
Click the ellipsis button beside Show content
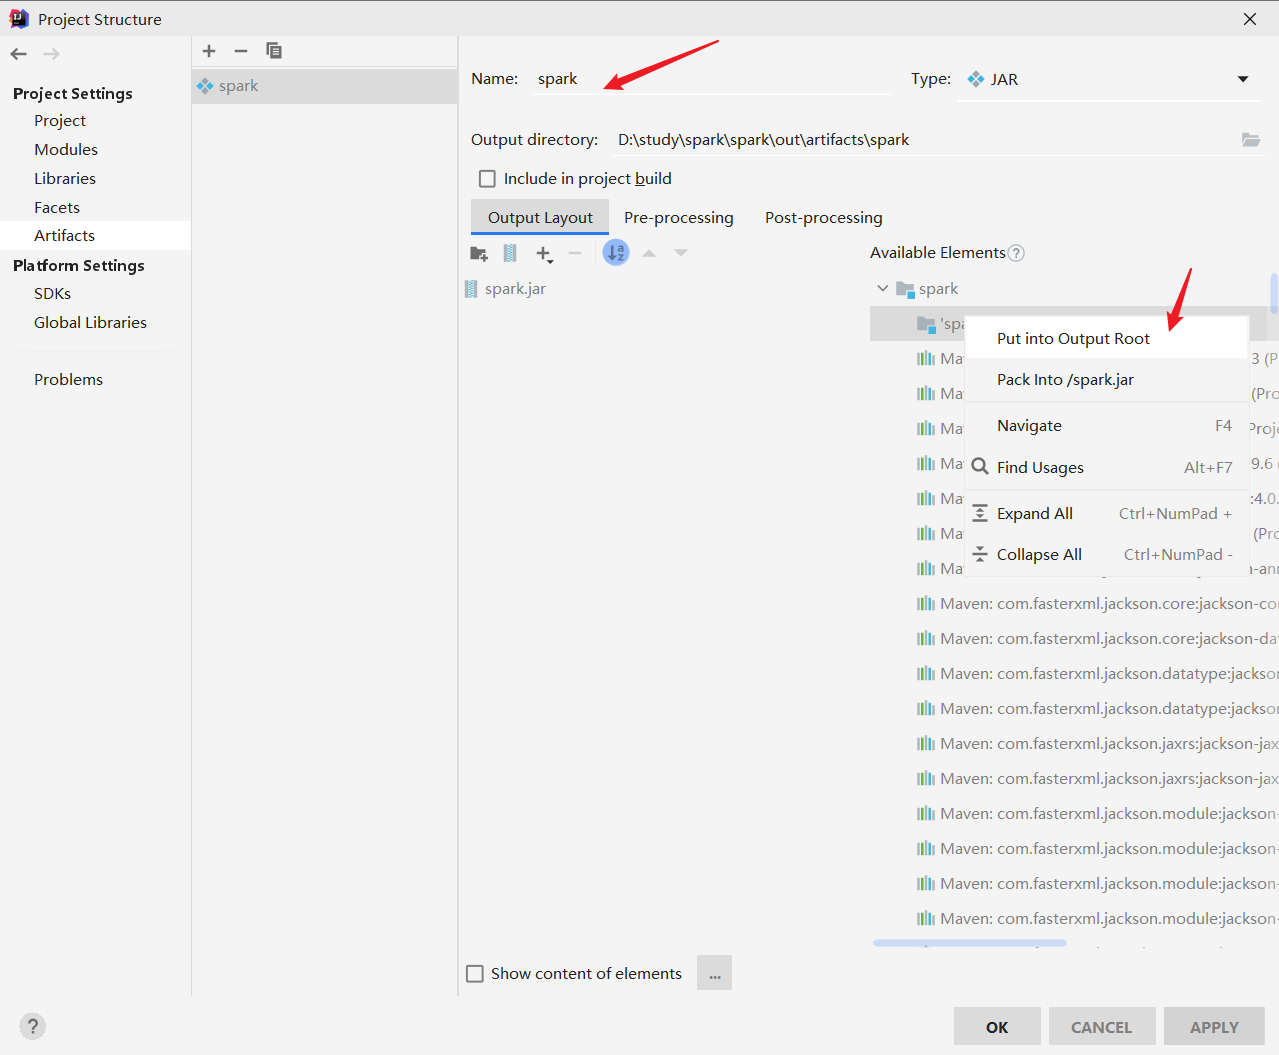(x=715, y=973)
